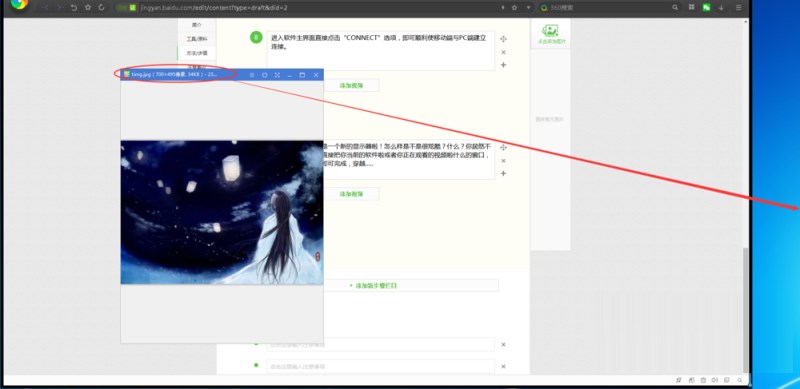
Task: Open the browser hamburger main menu
Action: coord(738,8)
